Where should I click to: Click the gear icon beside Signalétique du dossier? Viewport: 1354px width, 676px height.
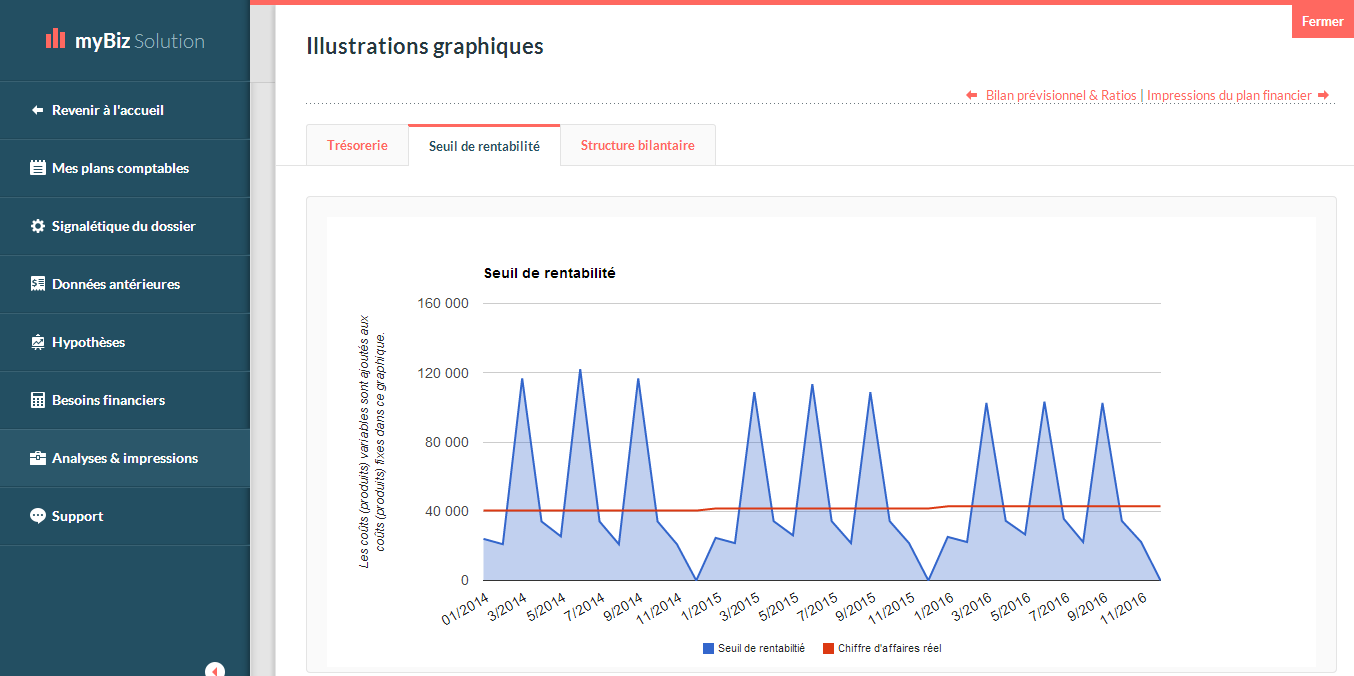[38, 226]
